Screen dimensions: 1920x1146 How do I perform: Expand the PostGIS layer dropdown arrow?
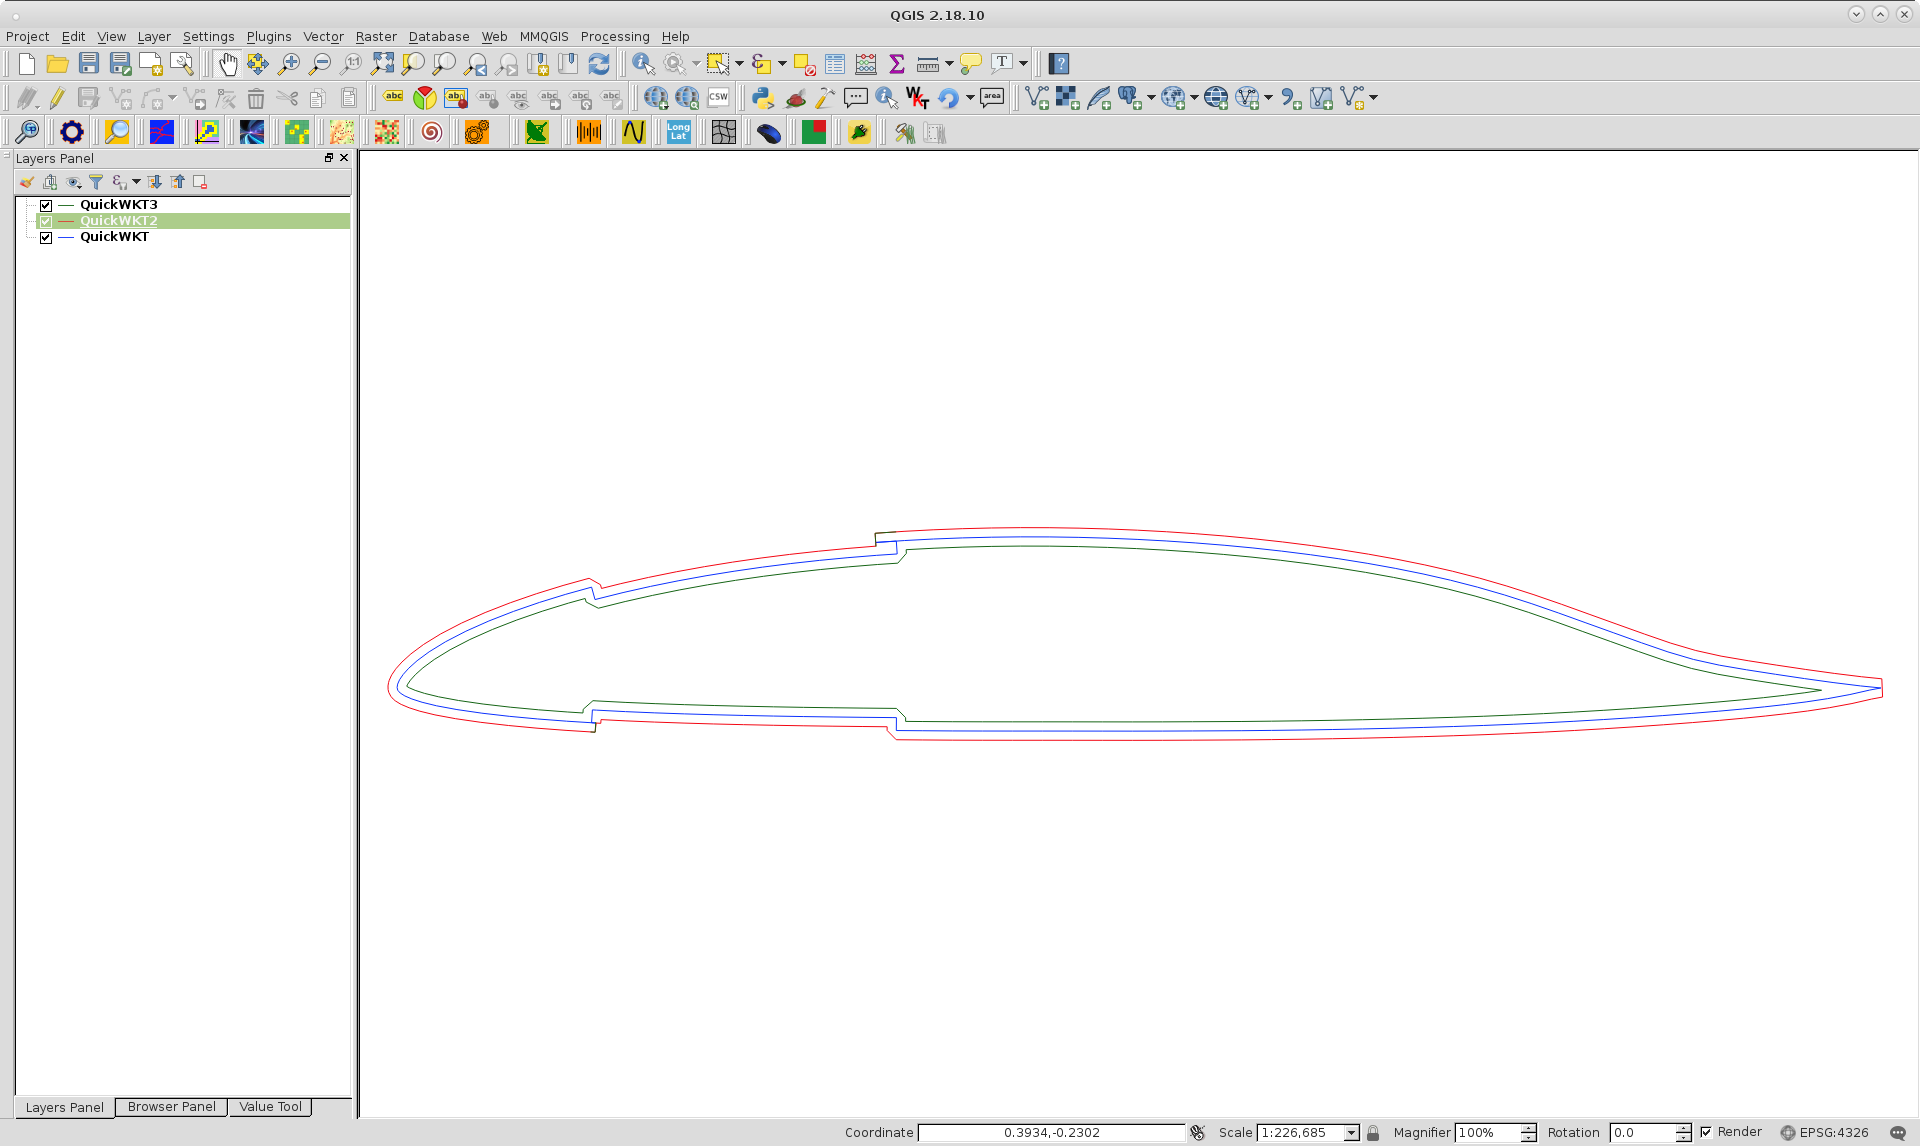coord(1151,98)
